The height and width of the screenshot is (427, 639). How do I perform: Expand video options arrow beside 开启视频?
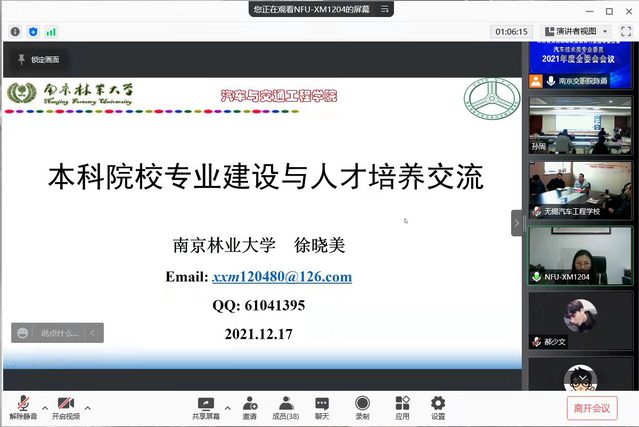87,408
